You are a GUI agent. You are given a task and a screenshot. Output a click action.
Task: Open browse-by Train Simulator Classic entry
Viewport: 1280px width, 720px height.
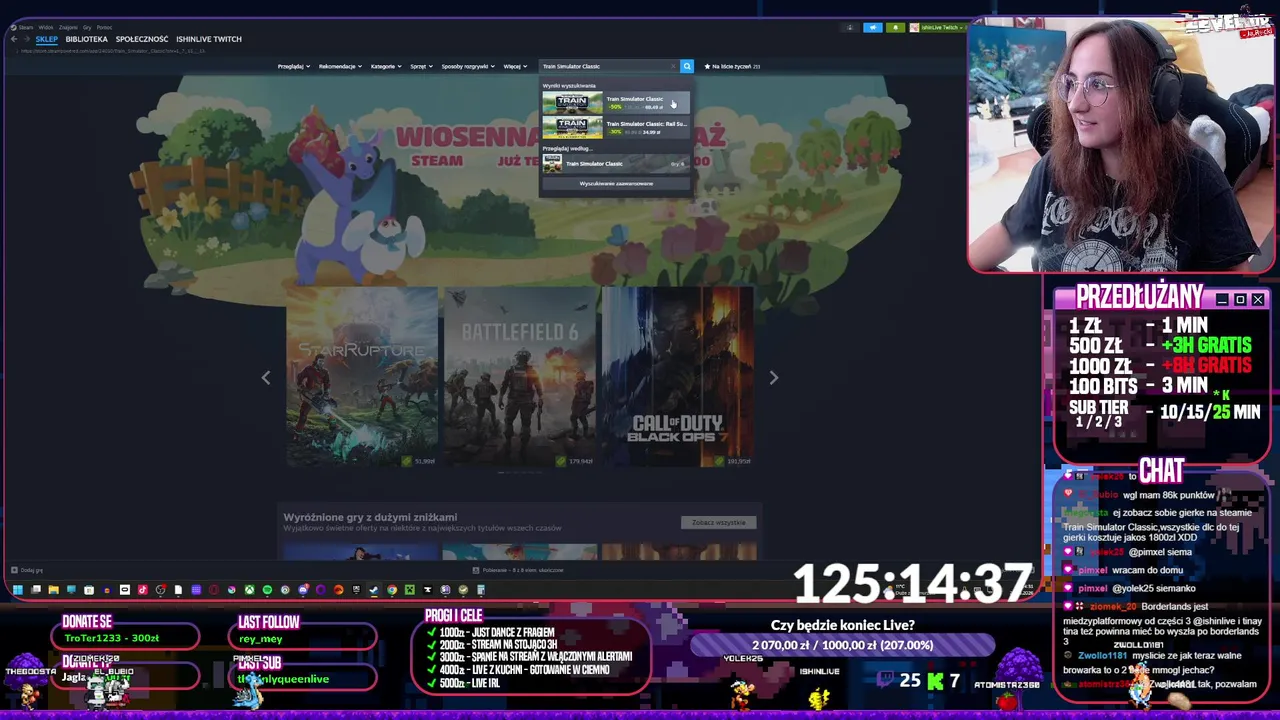coord(615,164)
